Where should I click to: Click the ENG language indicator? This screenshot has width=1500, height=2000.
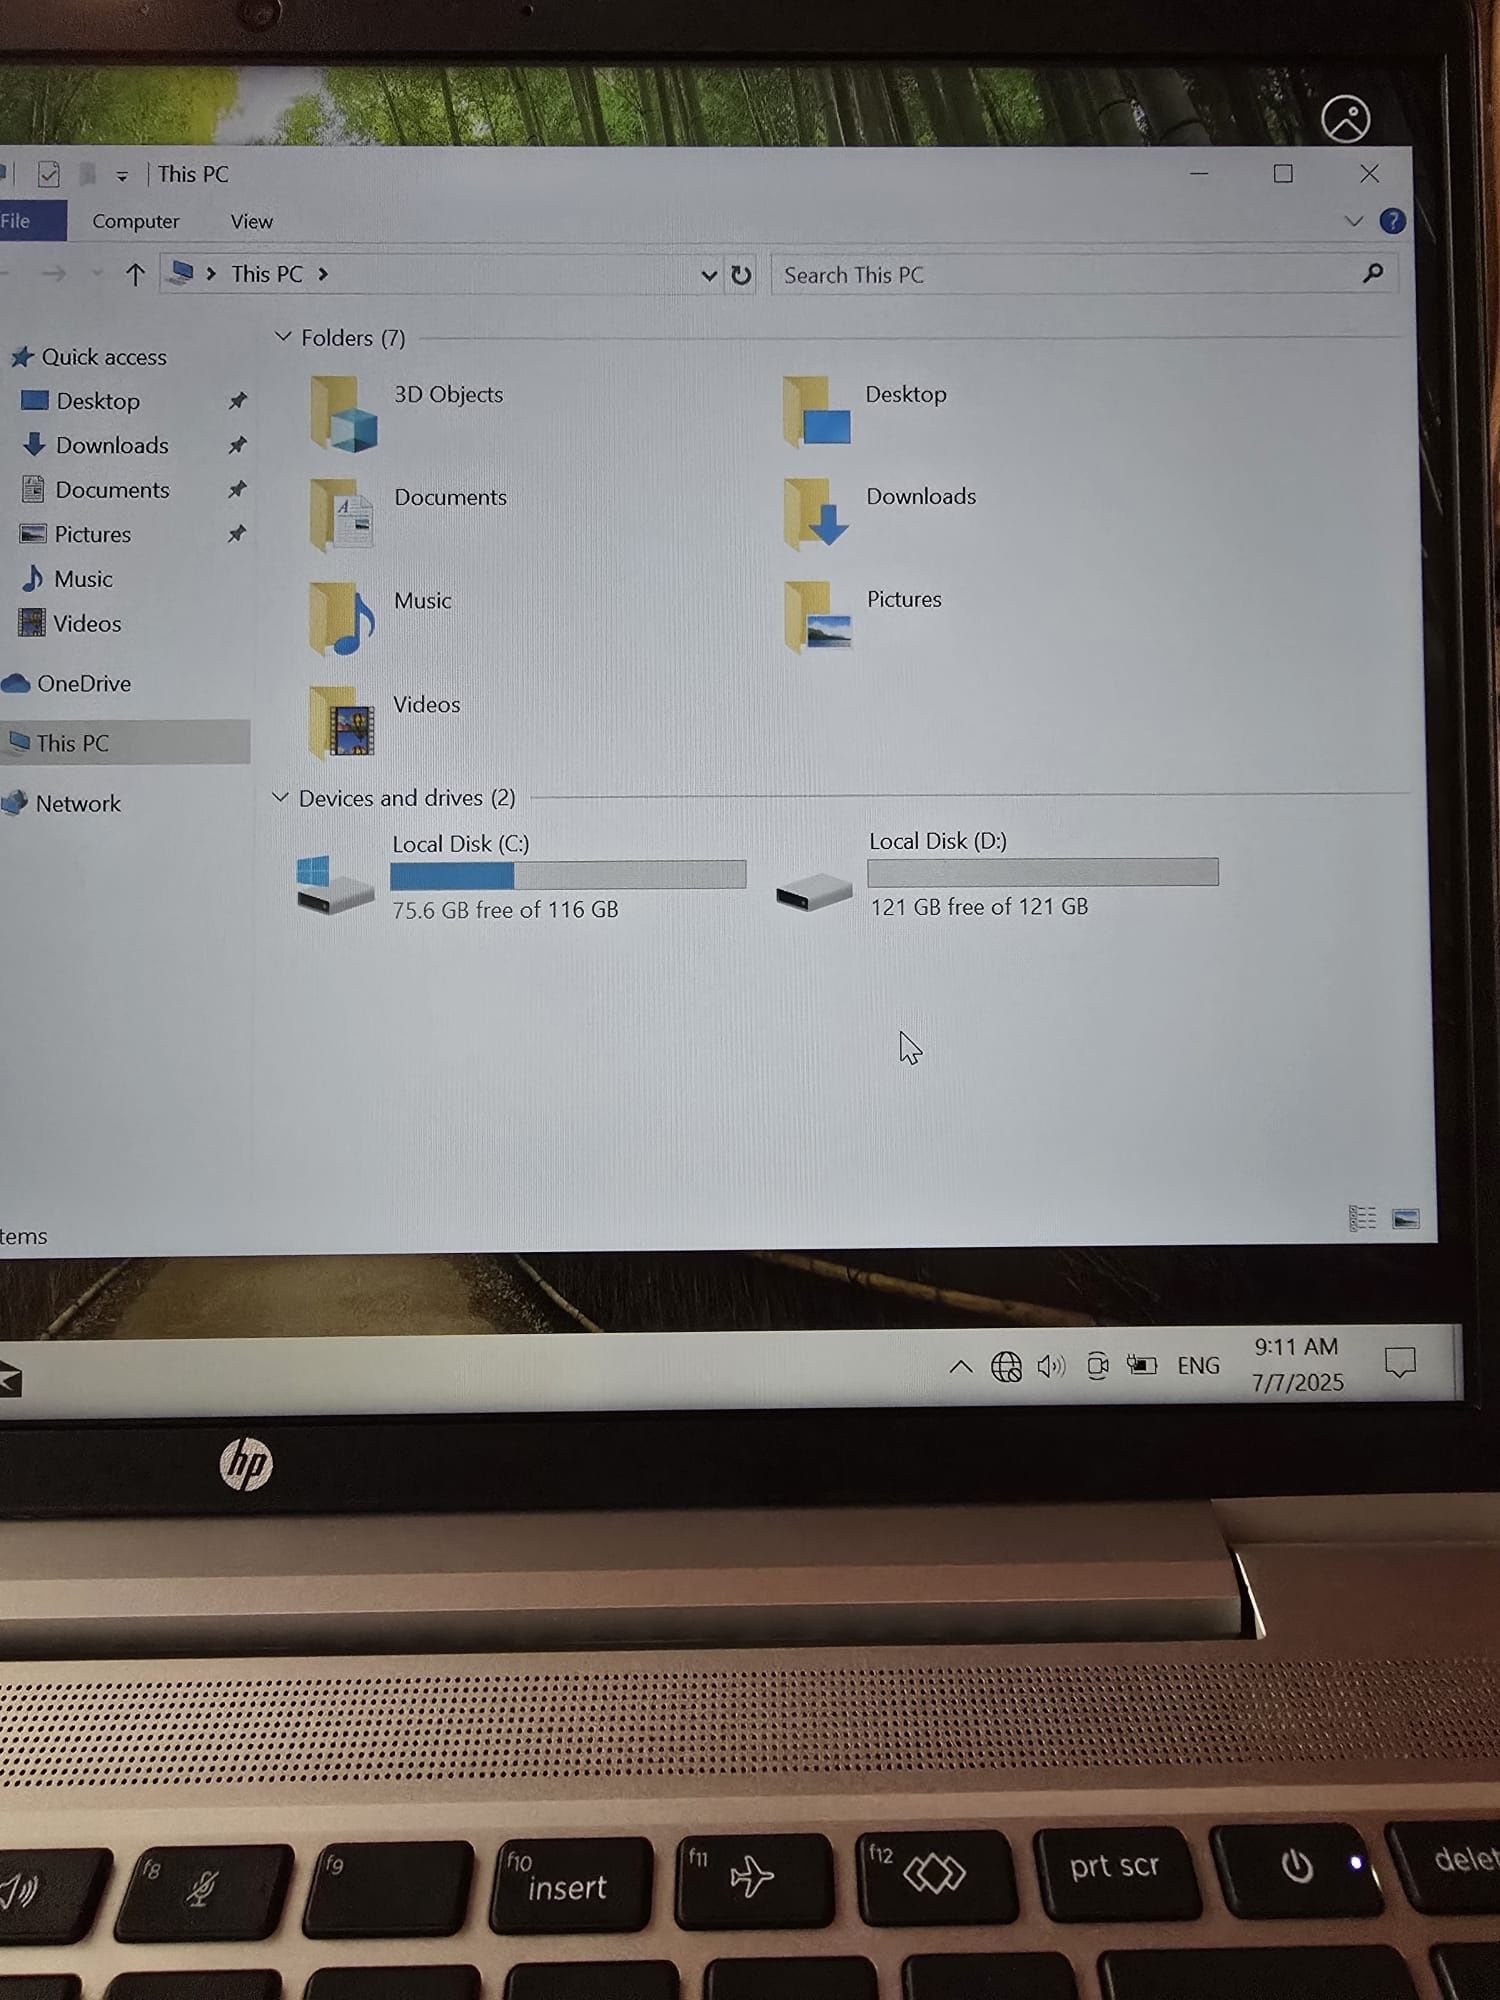click(1198, 1366)
